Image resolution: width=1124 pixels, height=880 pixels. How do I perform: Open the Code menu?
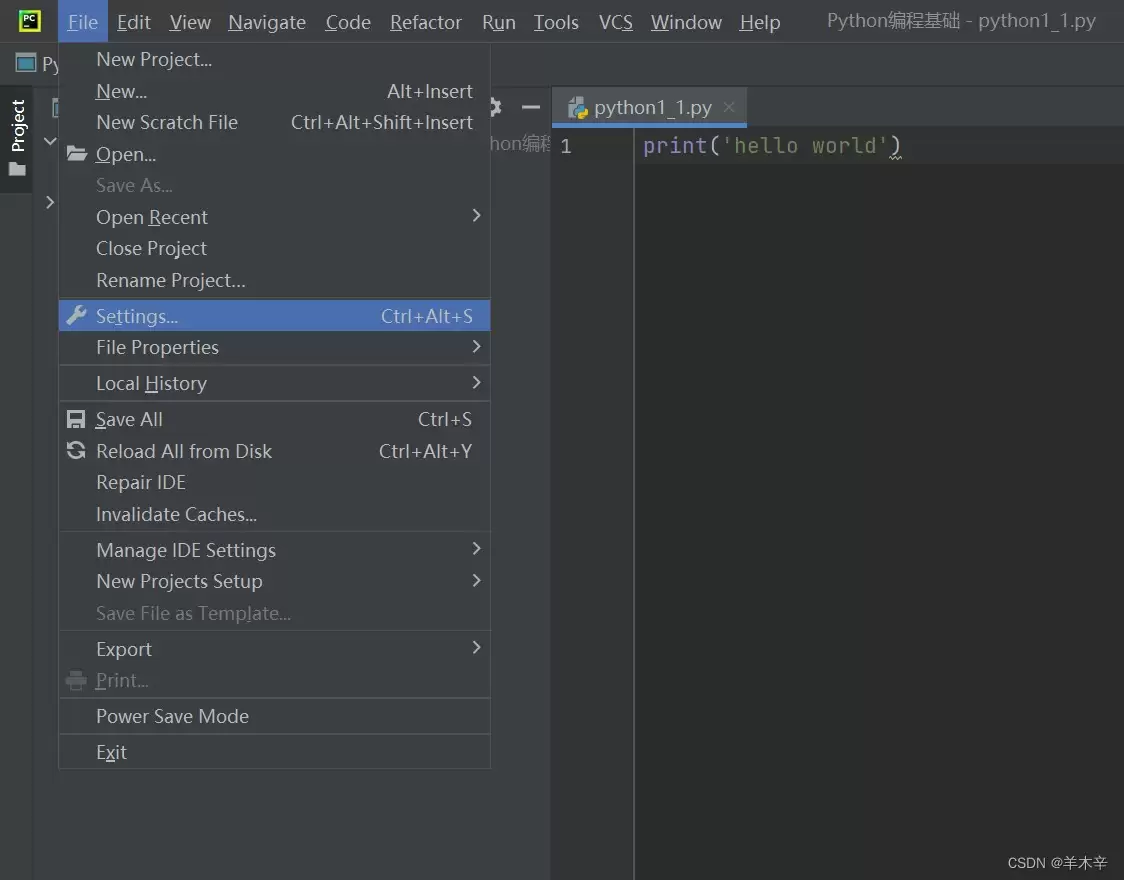(348, 22)
